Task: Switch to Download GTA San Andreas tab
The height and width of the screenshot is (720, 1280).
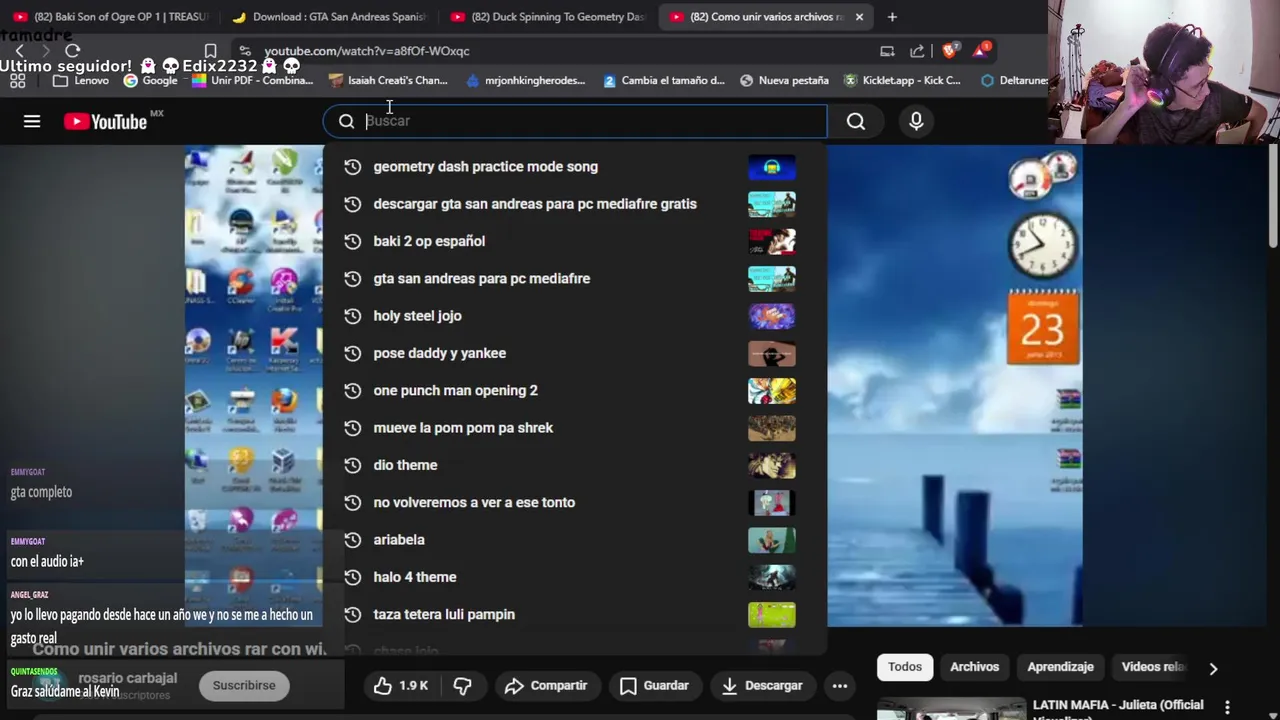Action: click(x=329, y=17)
